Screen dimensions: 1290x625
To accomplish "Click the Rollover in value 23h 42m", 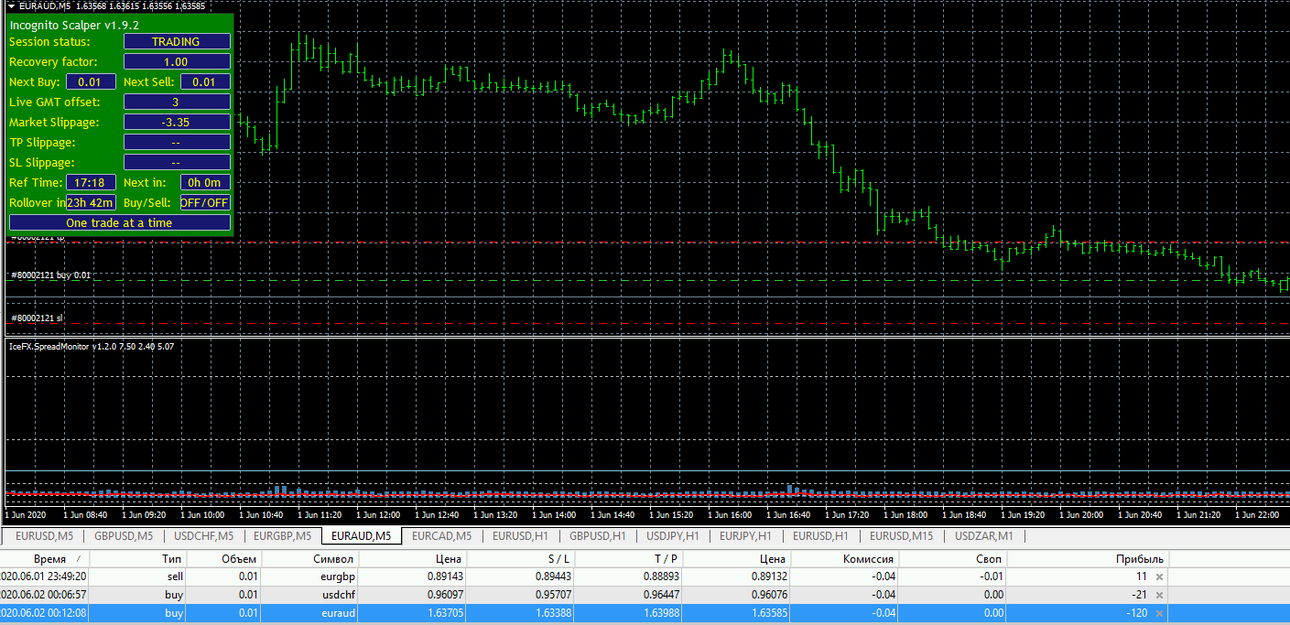I will (x=90, y=202).
